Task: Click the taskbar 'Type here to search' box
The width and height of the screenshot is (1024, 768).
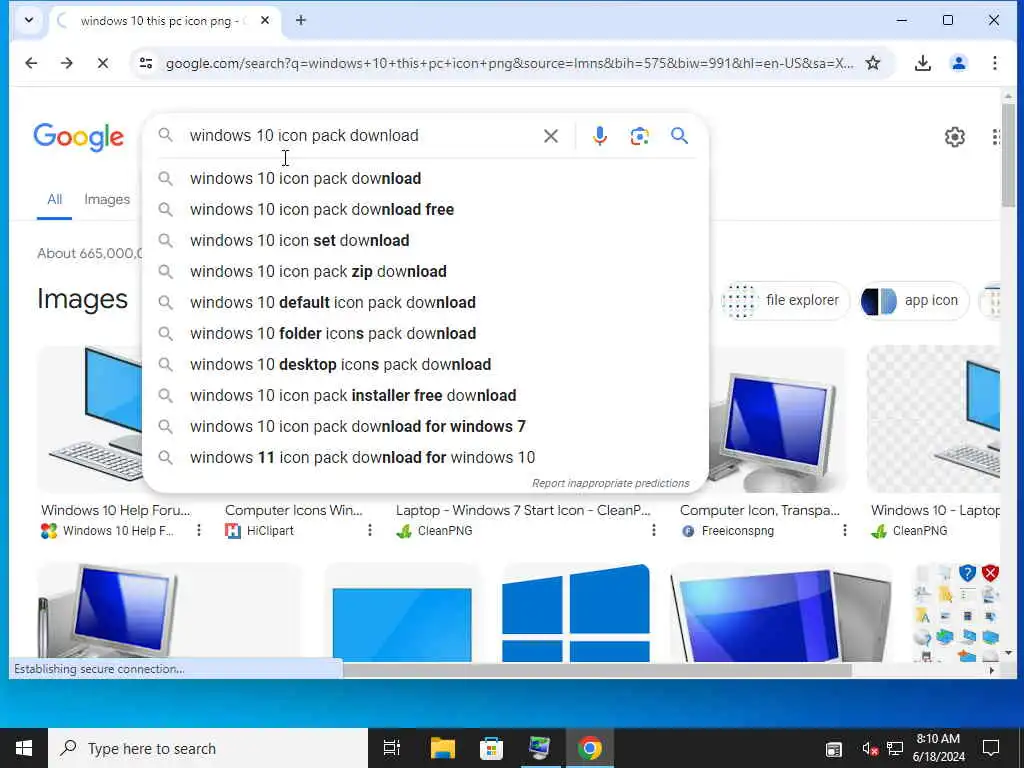Action: click(208, 748)
